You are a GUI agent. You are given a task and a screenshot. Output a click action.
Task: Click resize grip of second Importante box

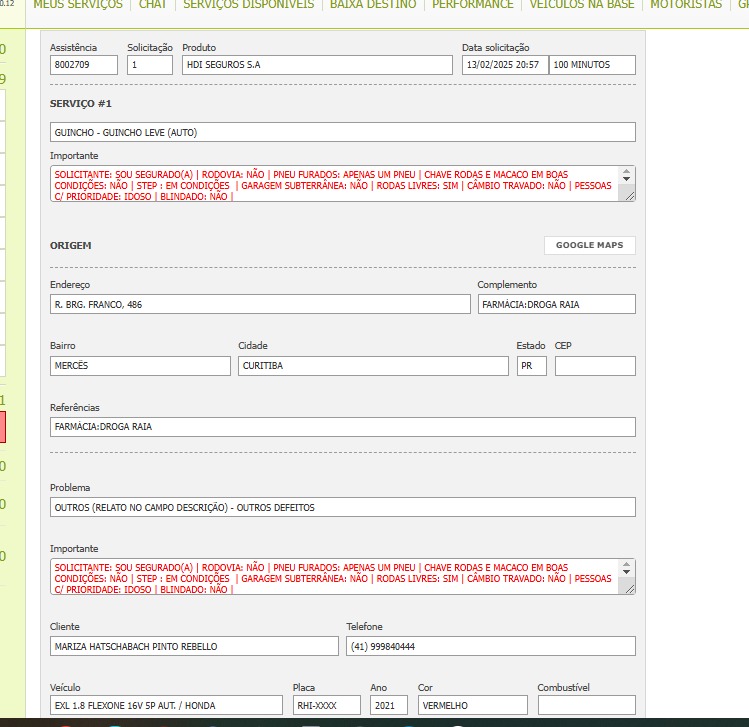[630, 589]
